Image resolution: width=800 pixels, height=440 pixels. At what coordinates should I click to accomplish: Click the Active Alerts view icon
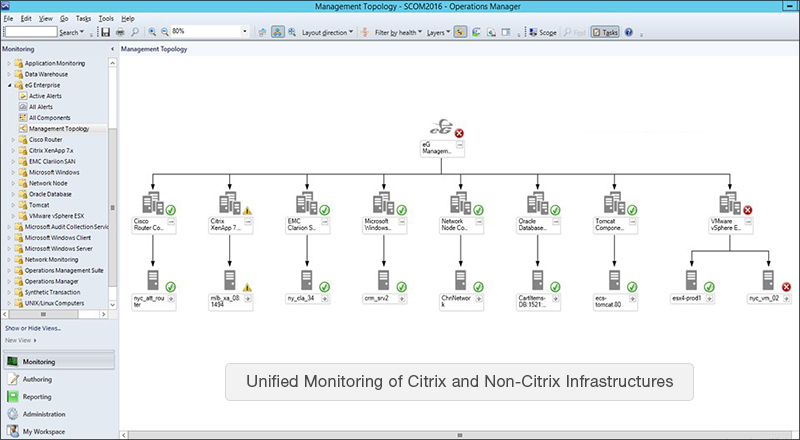coord(22,96)
